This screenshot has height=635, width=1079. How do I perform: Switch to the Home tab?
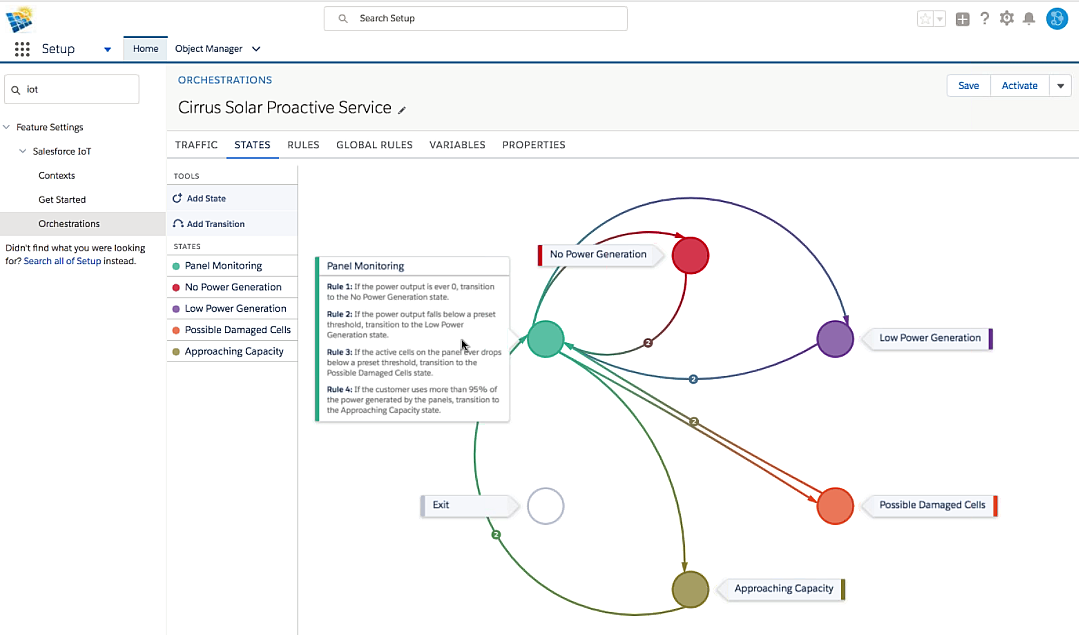[x=145, y=49]
